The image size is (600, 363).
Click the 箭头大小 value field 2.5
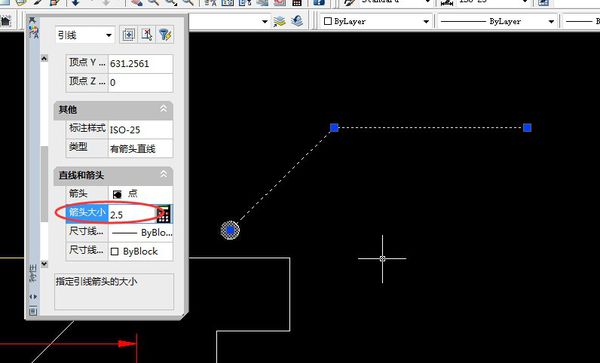click(x=132, y=215)
